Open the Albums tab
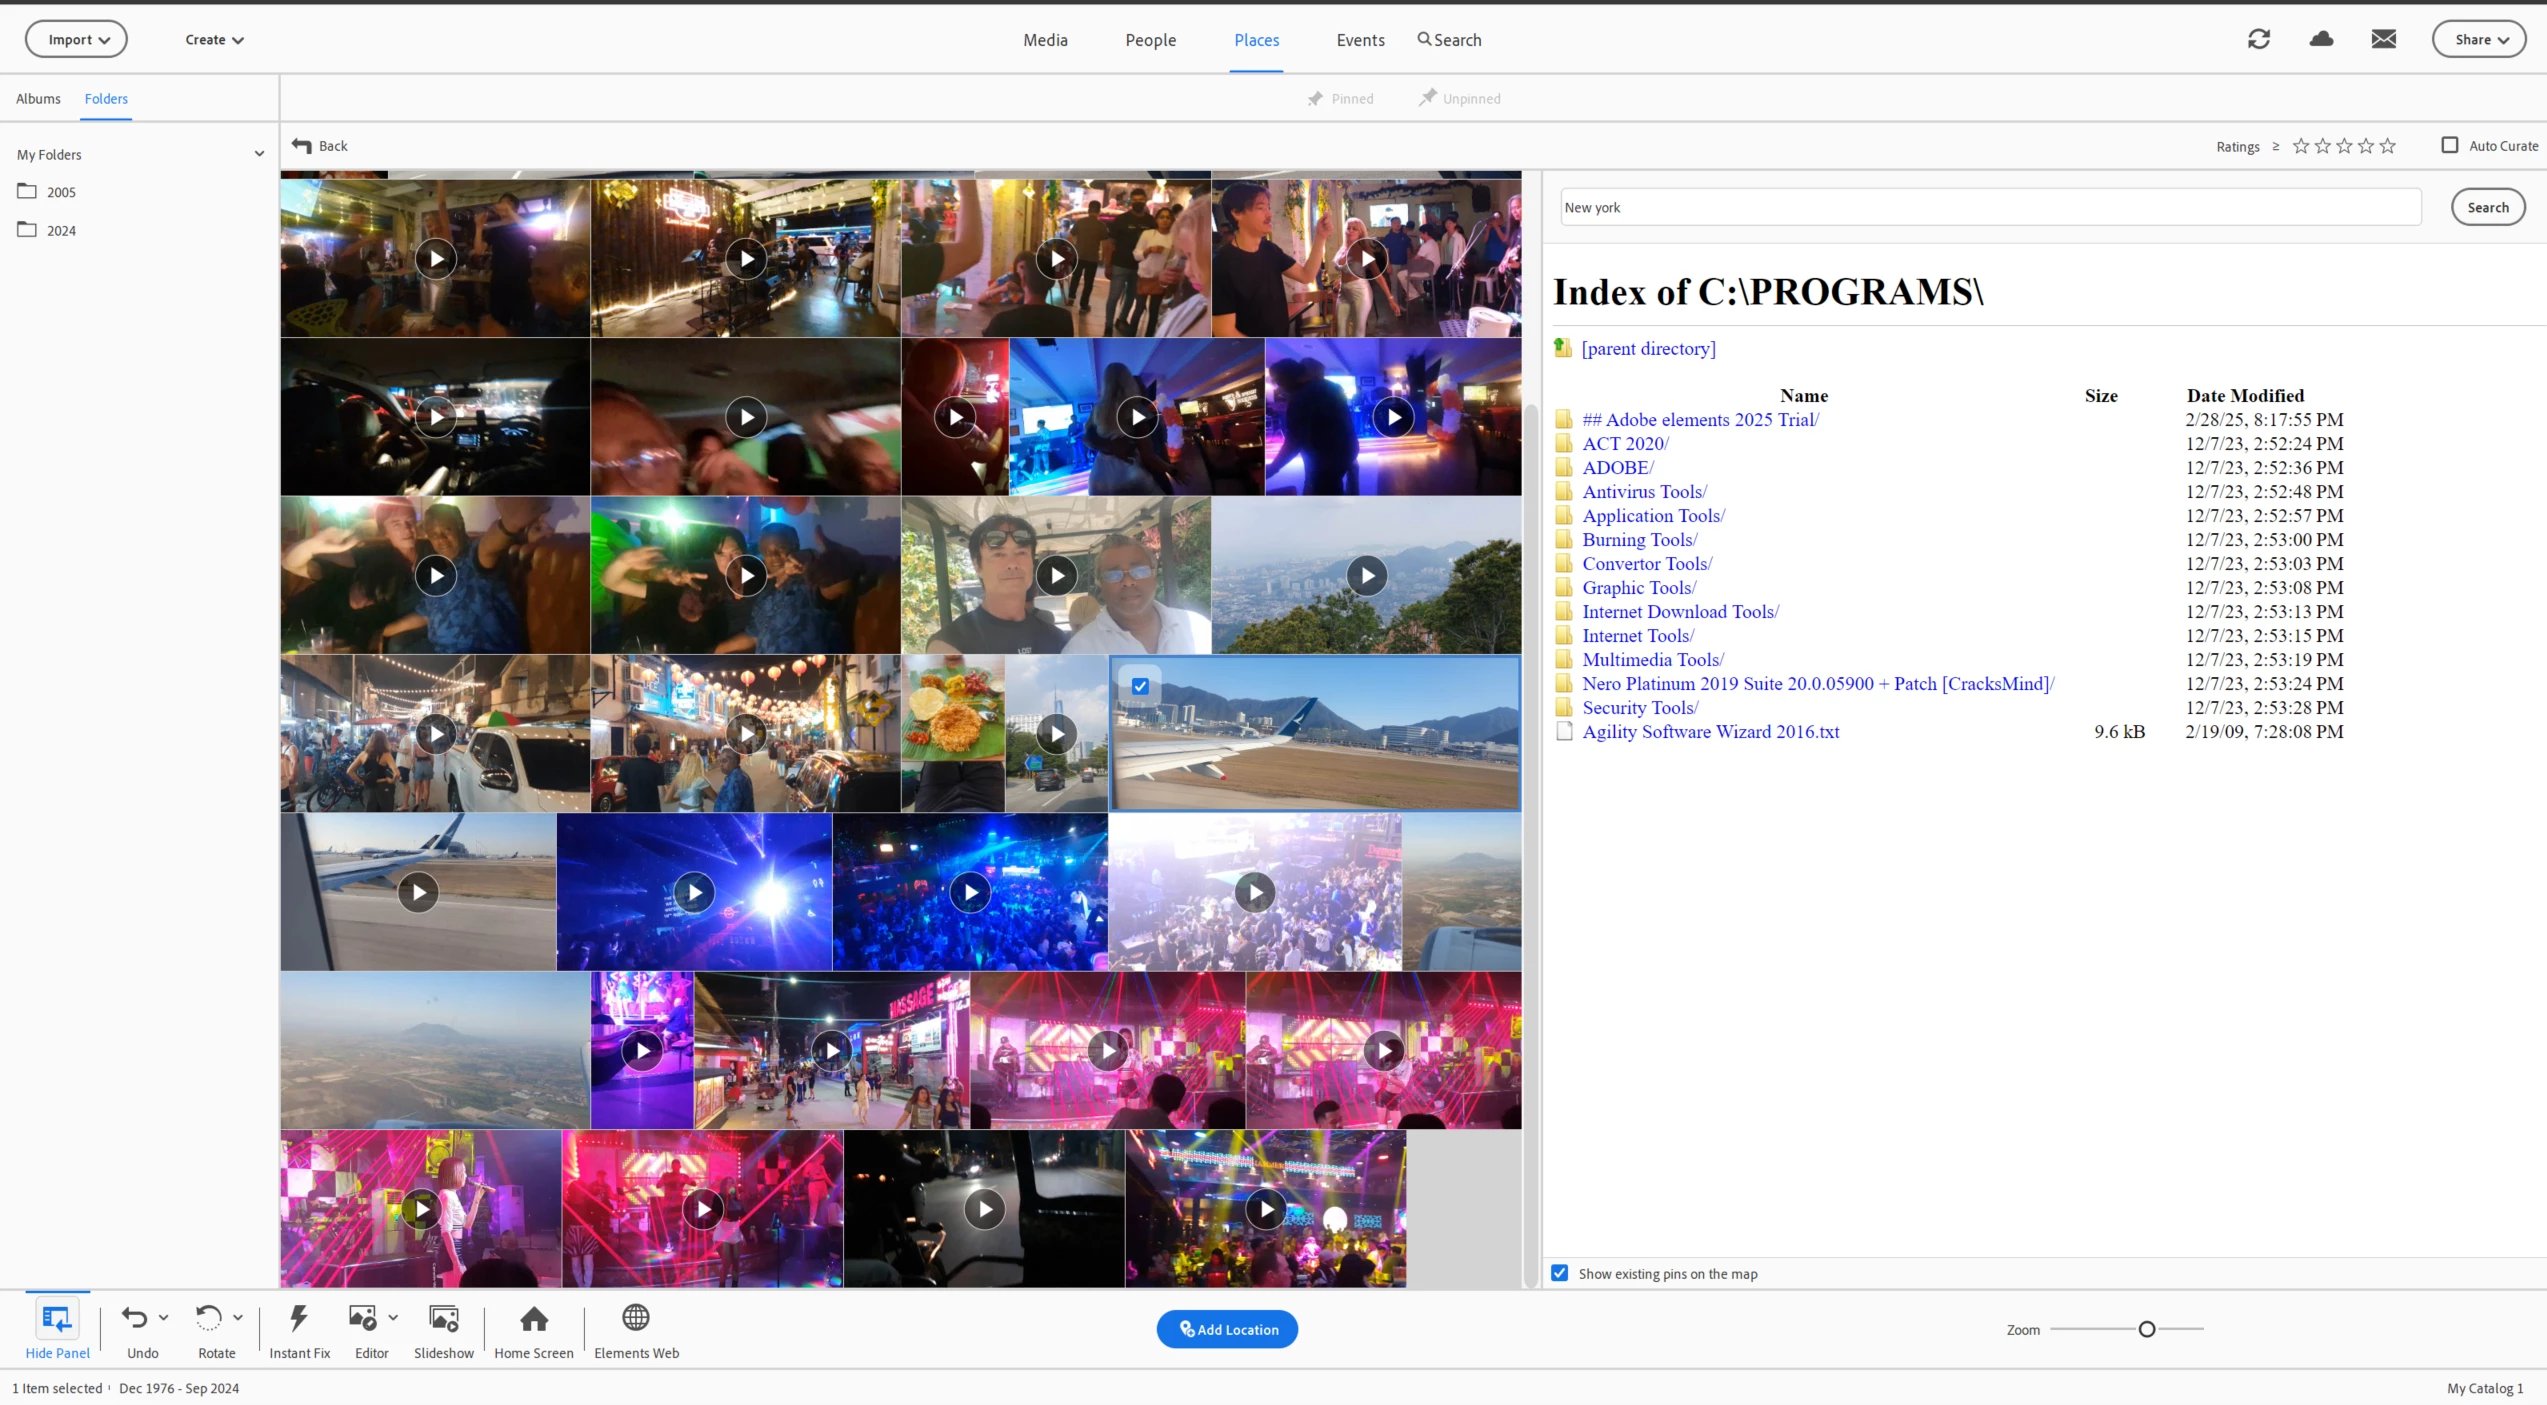2547x1405 pixels. [38, 99]
